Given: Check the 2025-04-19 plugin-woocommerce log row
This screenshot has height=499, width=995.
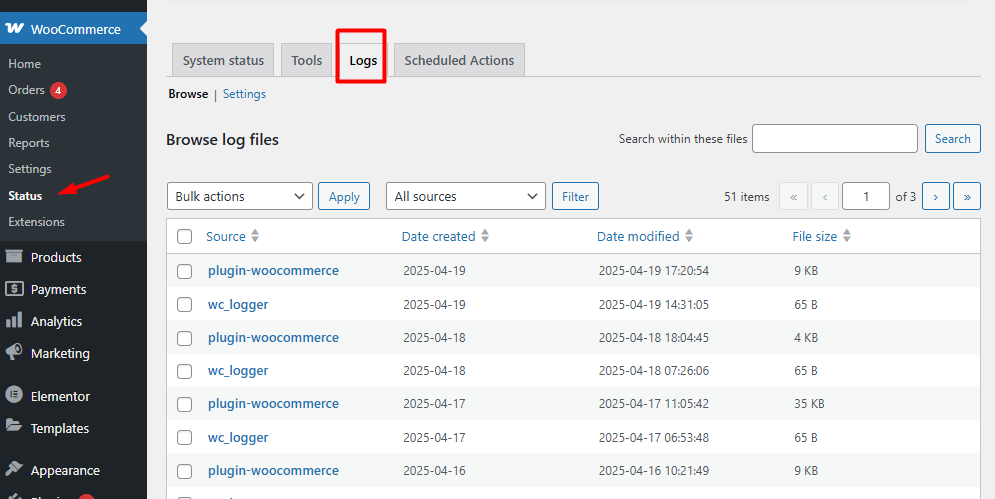Looking at the screenshot, I should 185,271.
